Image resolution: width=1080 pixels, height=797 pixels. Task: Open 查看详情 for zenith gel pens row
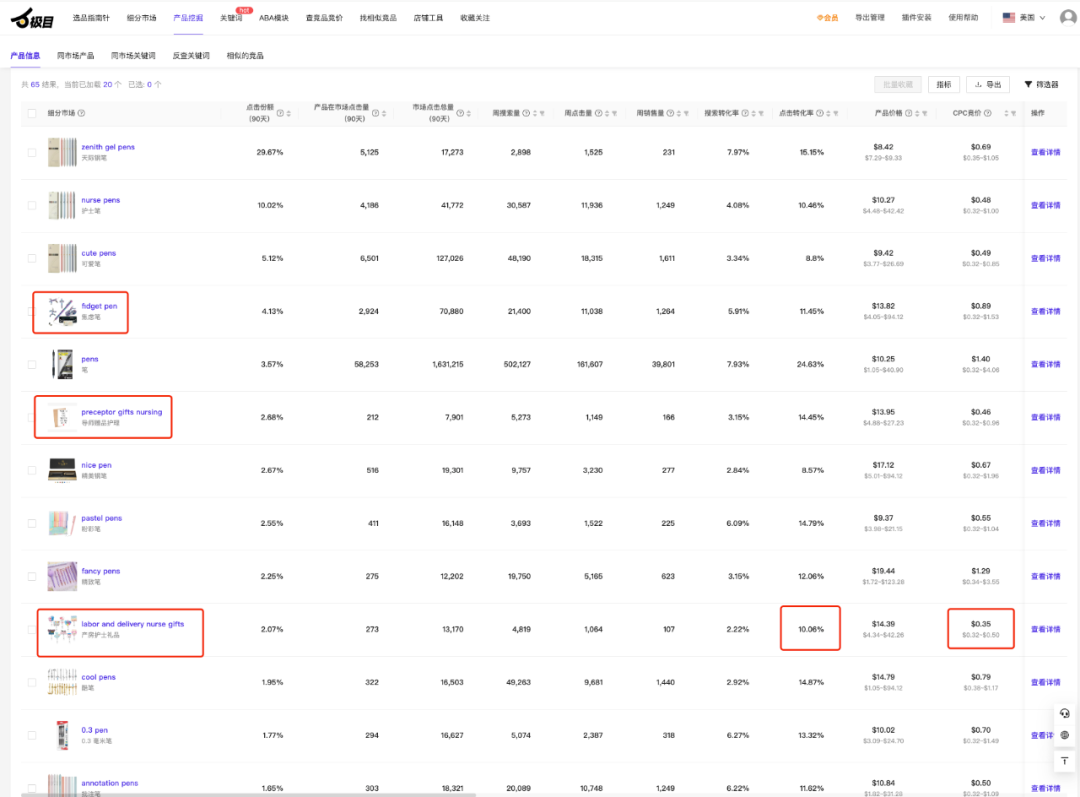point(1046,152)
